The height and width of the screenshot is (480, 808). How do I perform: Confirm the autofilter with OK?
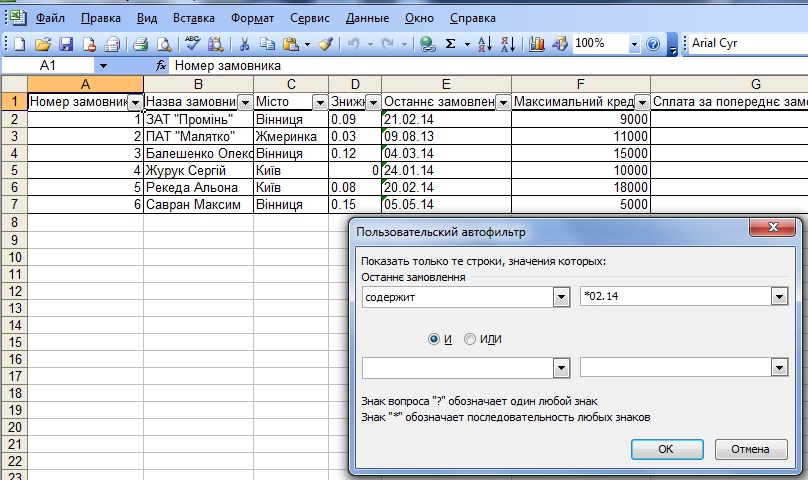(x=667, y=449)
